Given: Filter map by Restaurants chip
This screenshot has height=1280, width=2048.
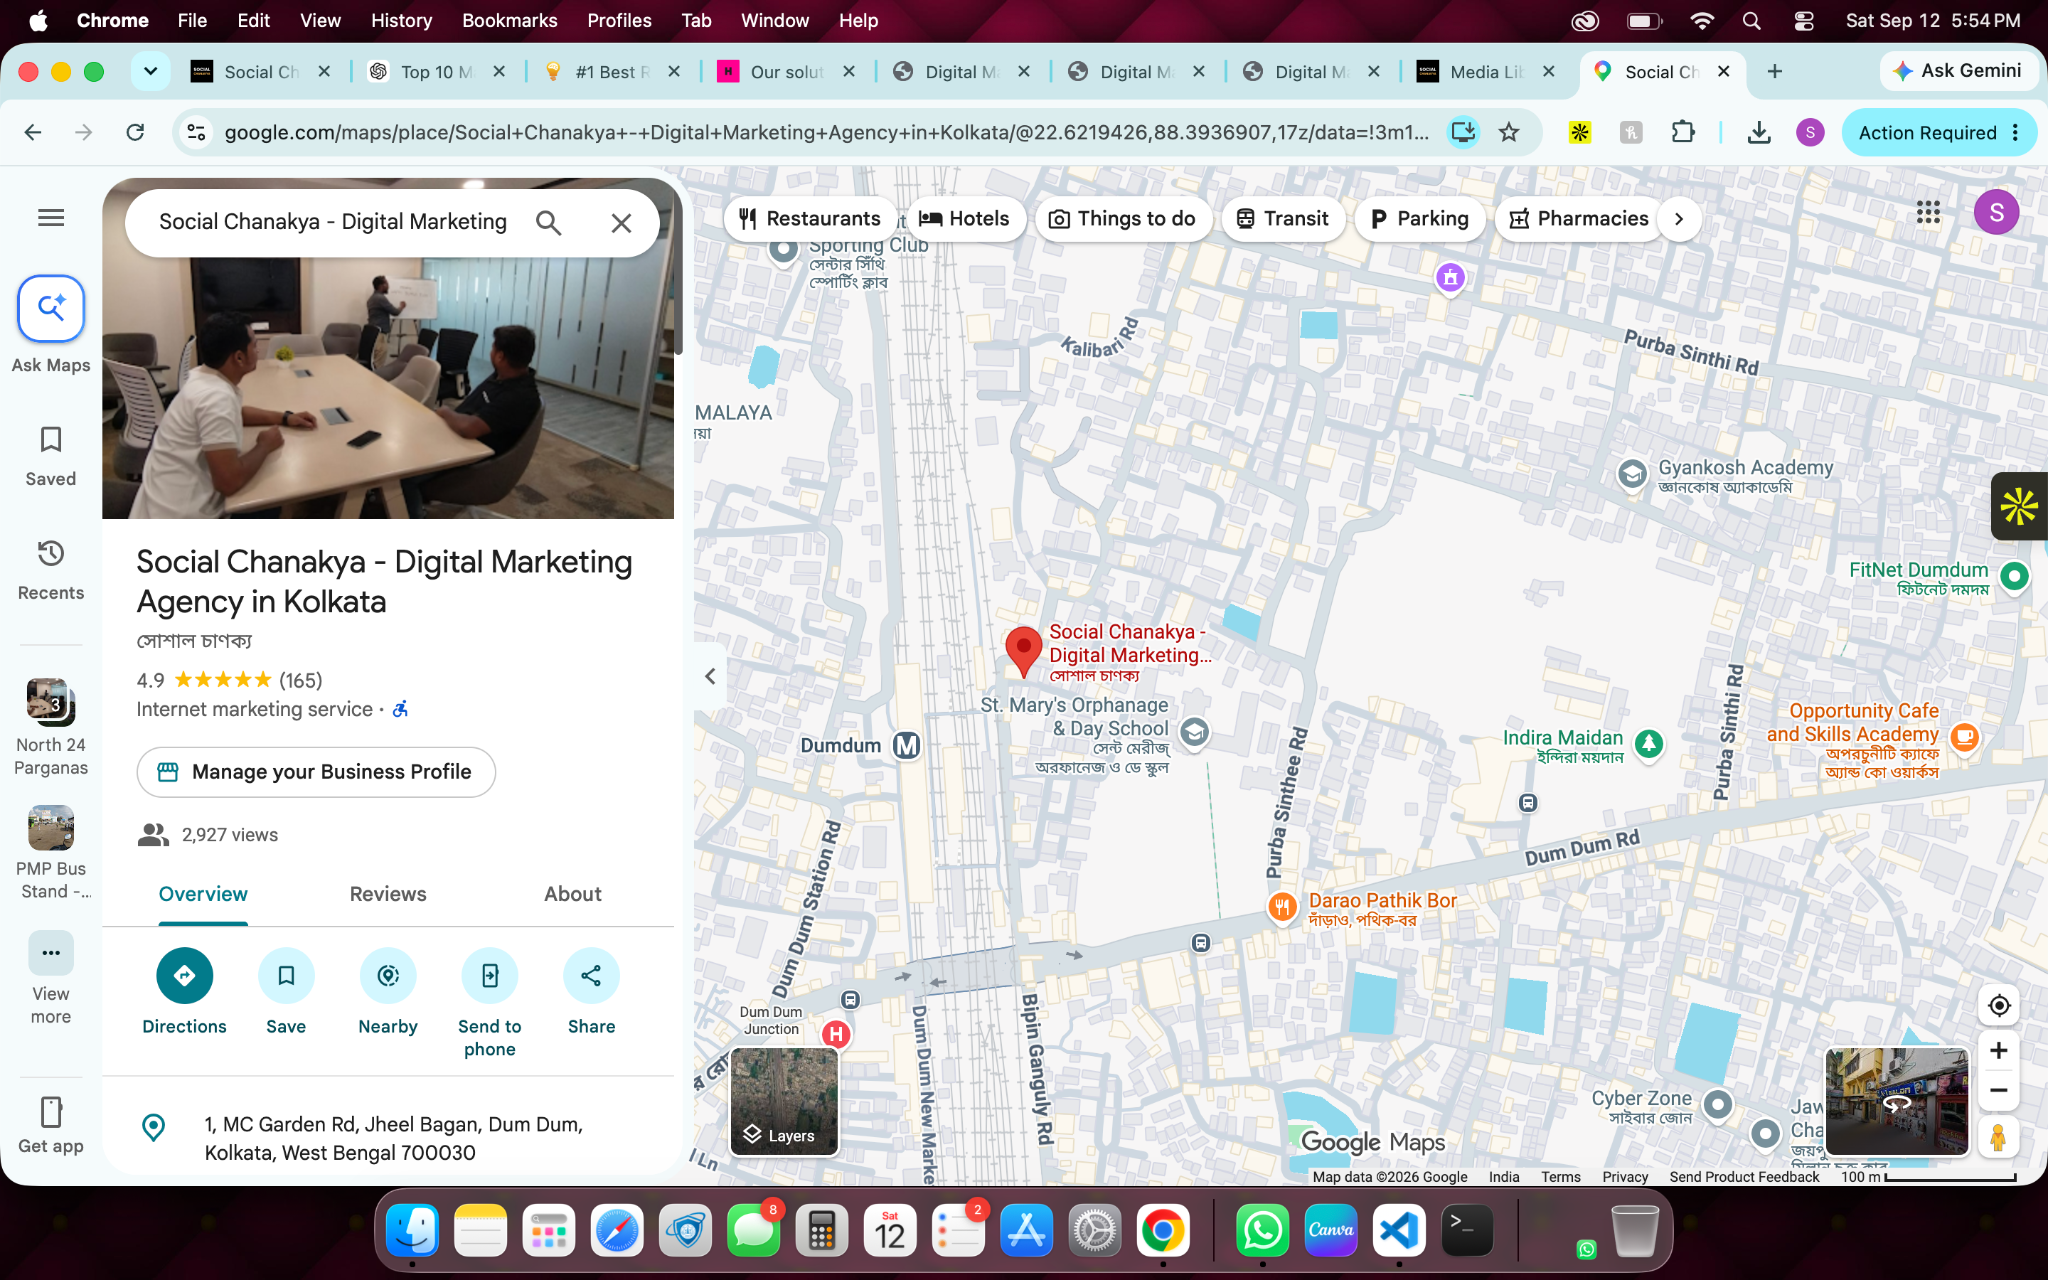Looking at the screenshot, I should pyautogui.click(x=809, y=219).
